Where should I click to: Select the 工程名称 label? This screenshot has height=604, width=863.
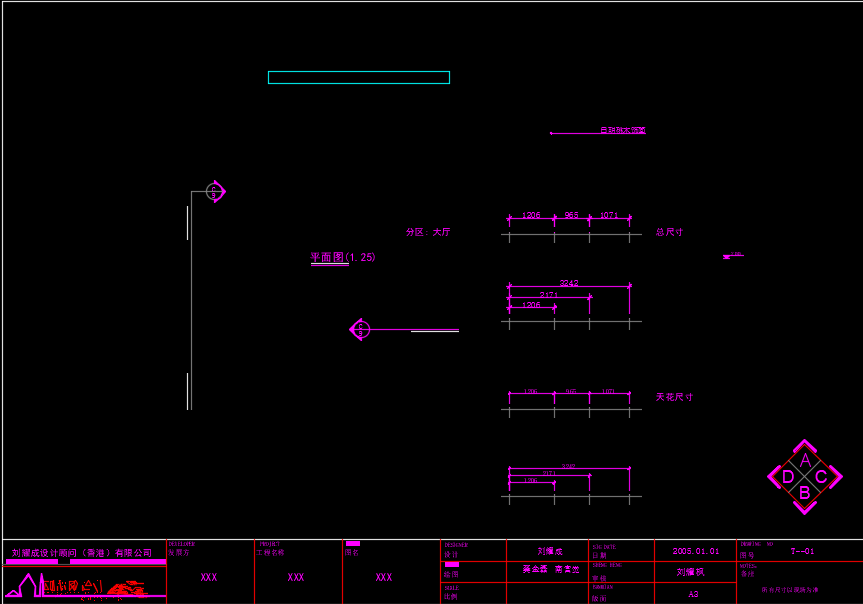pyautogui.click(x=270, y=552)
